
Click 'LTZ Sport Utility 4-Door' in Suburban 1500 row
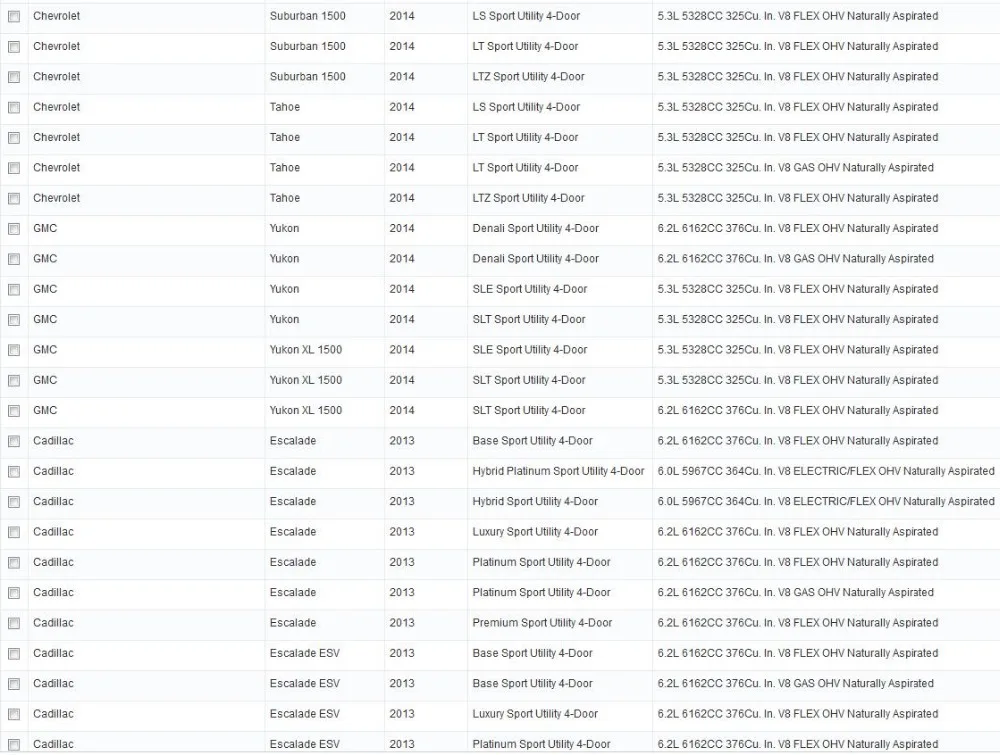coord(528,77)
